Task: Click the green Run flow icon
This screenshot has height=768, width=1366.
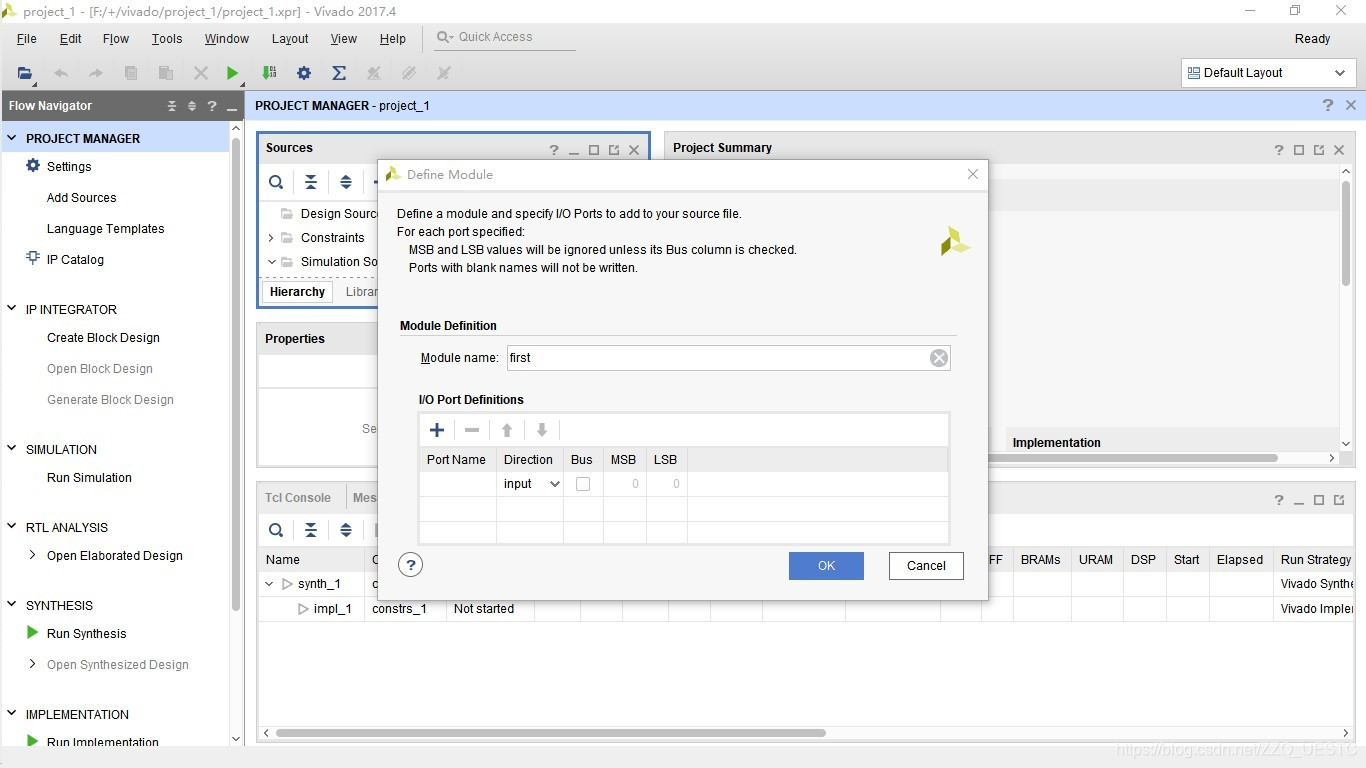Action: pos(232,73)
